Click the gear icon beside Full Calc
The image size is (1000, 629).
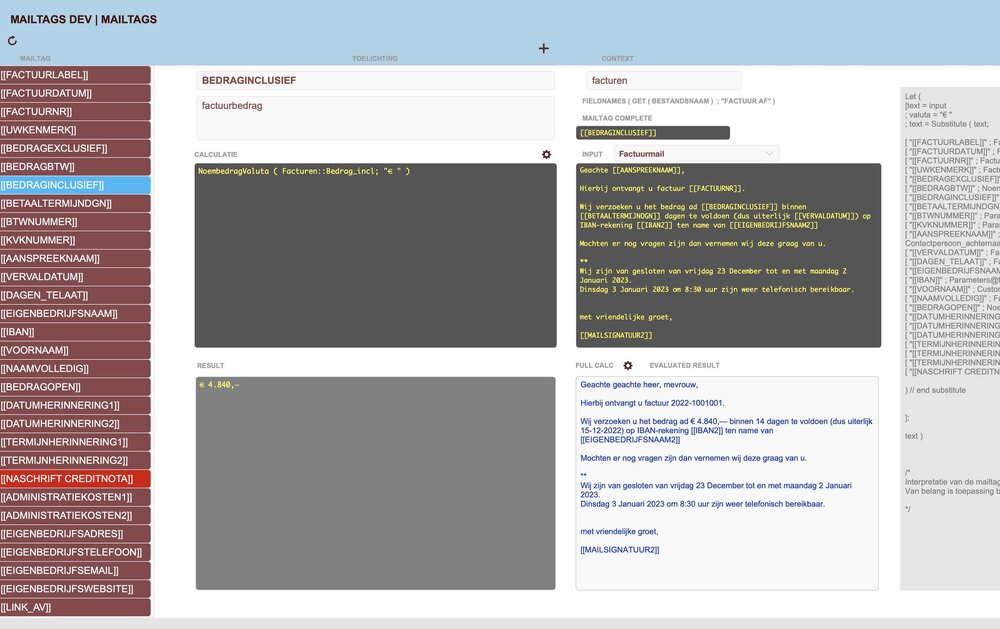[x=628, y=366]
